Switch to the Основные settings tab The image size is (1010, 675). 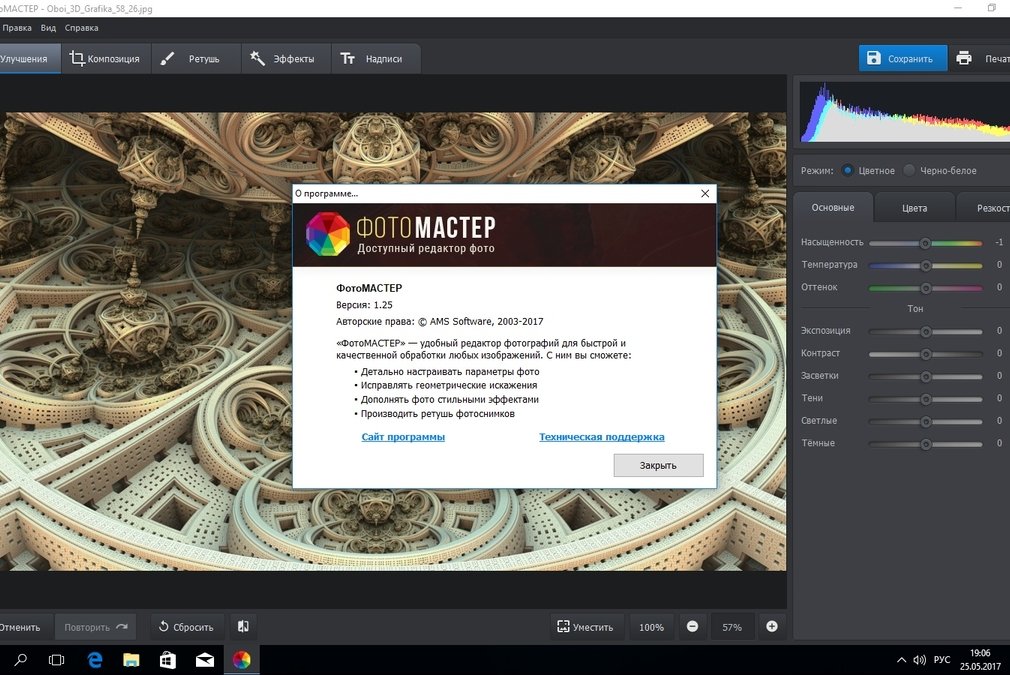(x=833, y=207)
